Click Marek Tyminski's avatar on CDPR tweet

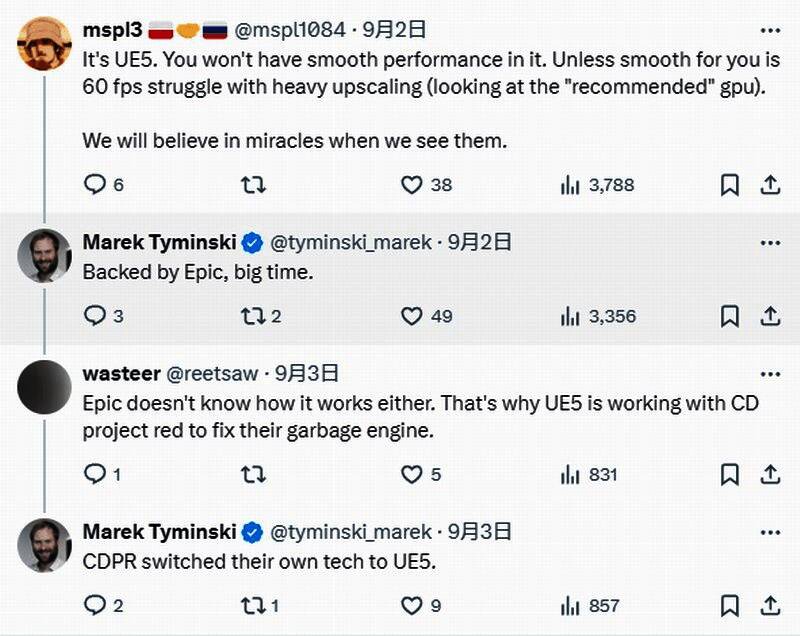[x=44, y=546]
